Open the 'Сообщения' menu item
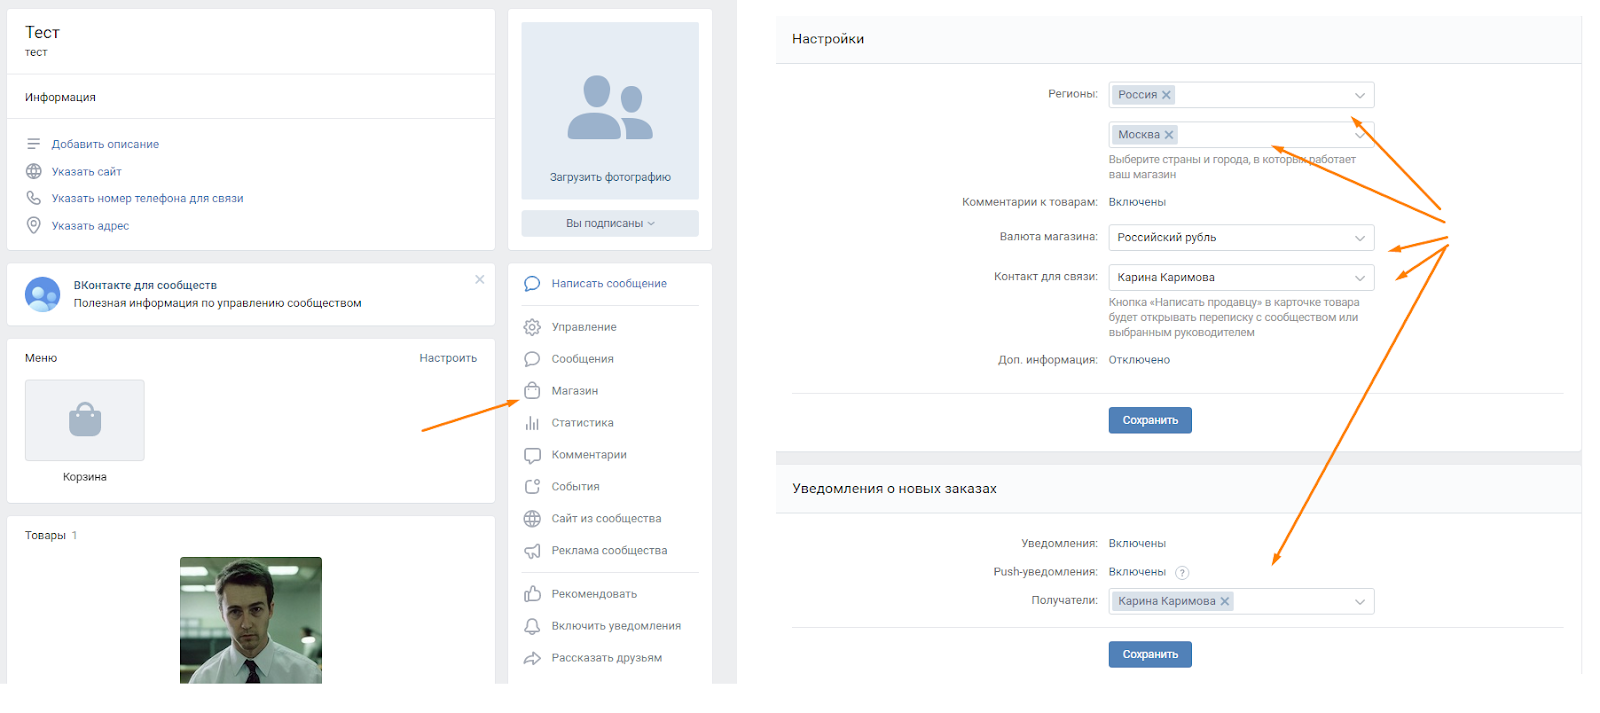Screen dimensions: 1600x713 click(x=583, y=359)
